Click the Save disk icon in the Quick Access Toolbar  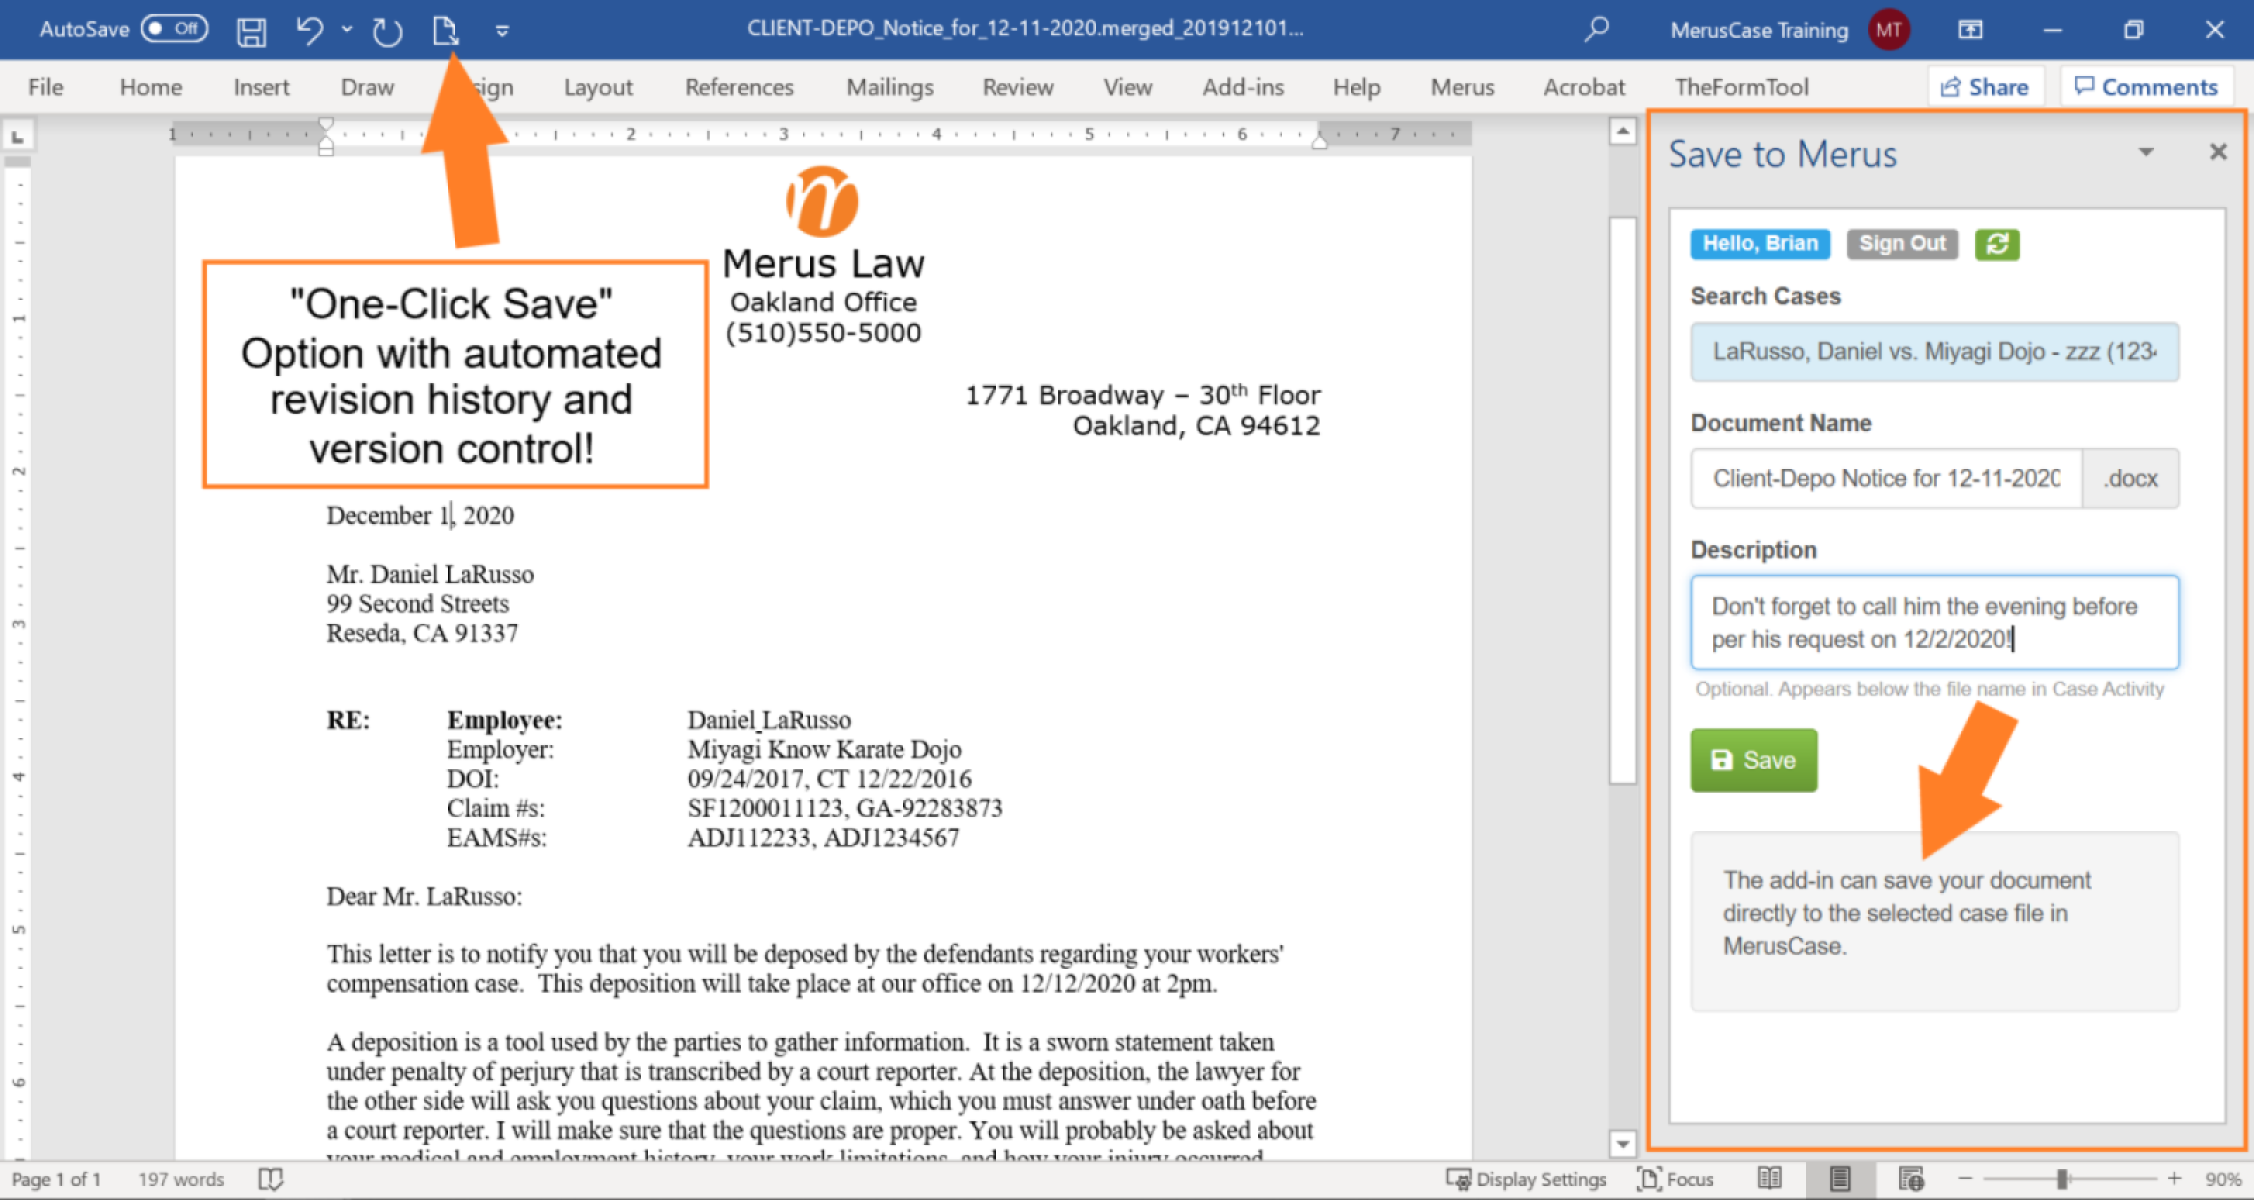tap(252, 30)
